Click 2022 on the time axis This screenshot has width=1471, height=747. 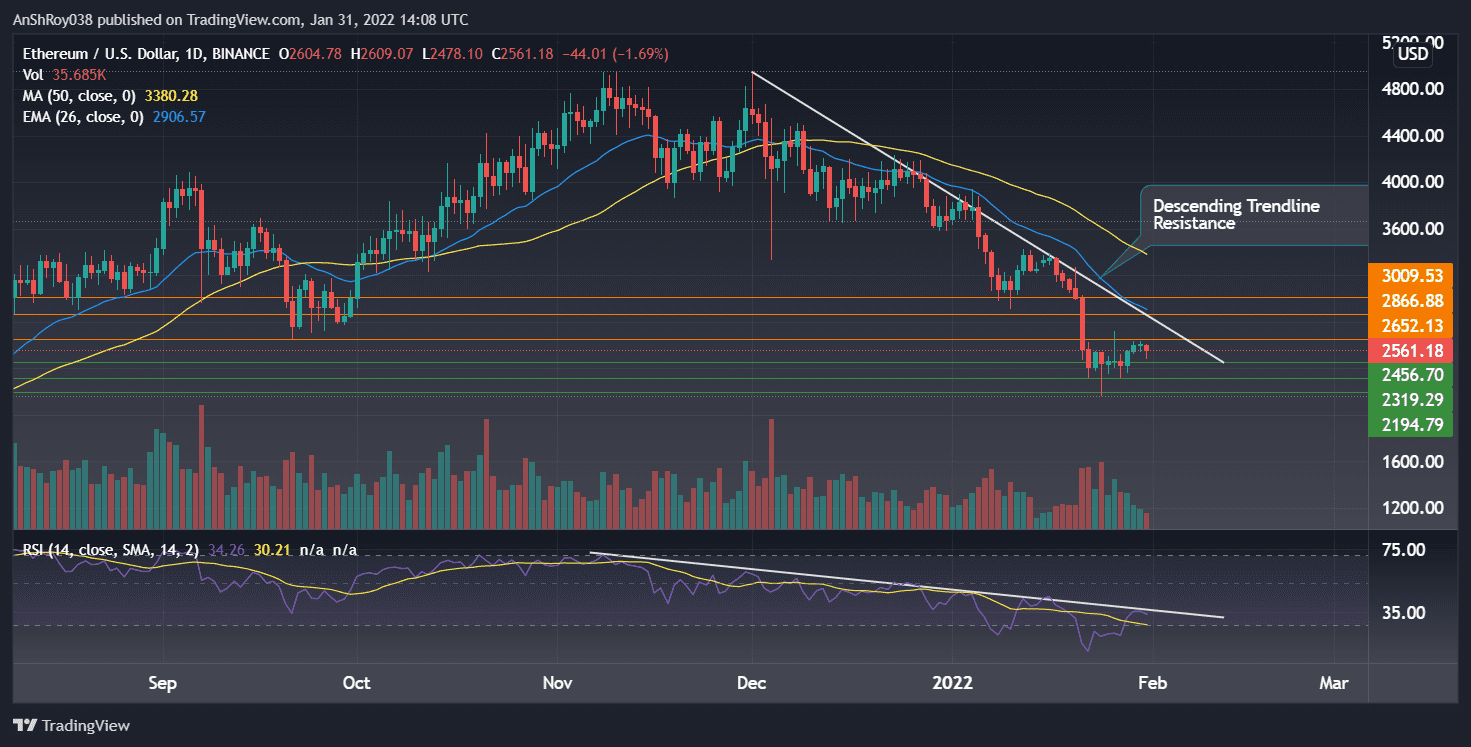tap(953, 683)
